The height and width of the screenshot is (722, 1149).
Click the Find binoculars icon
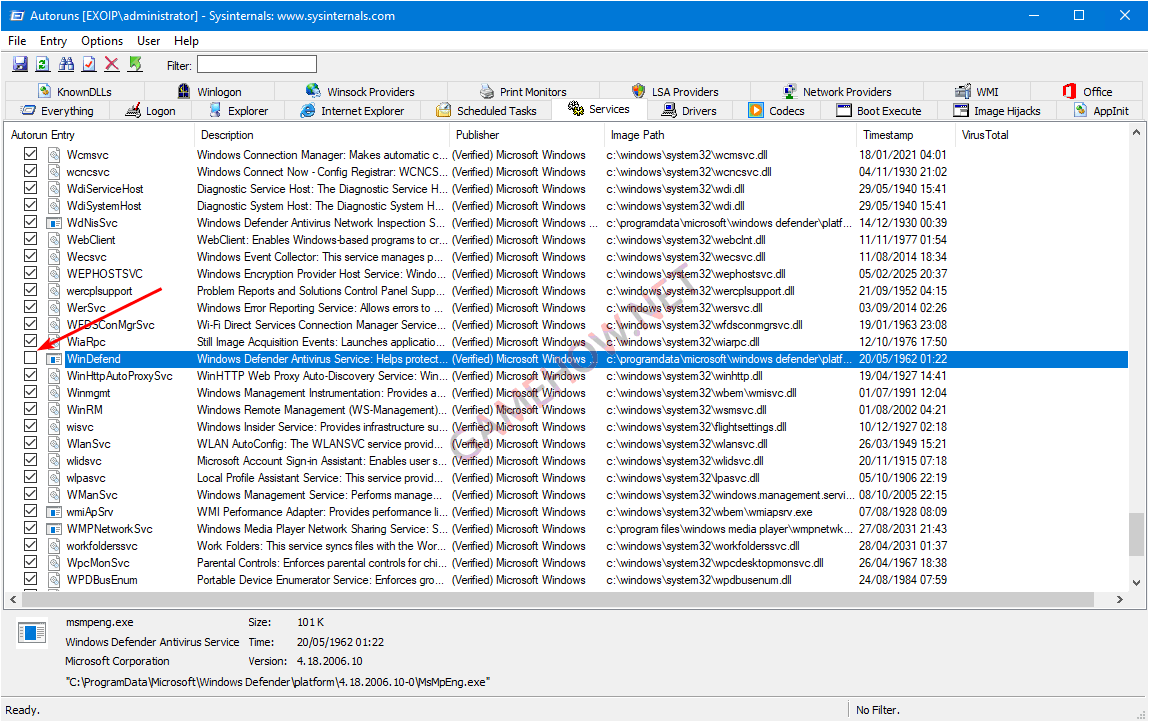click(66, 65)
